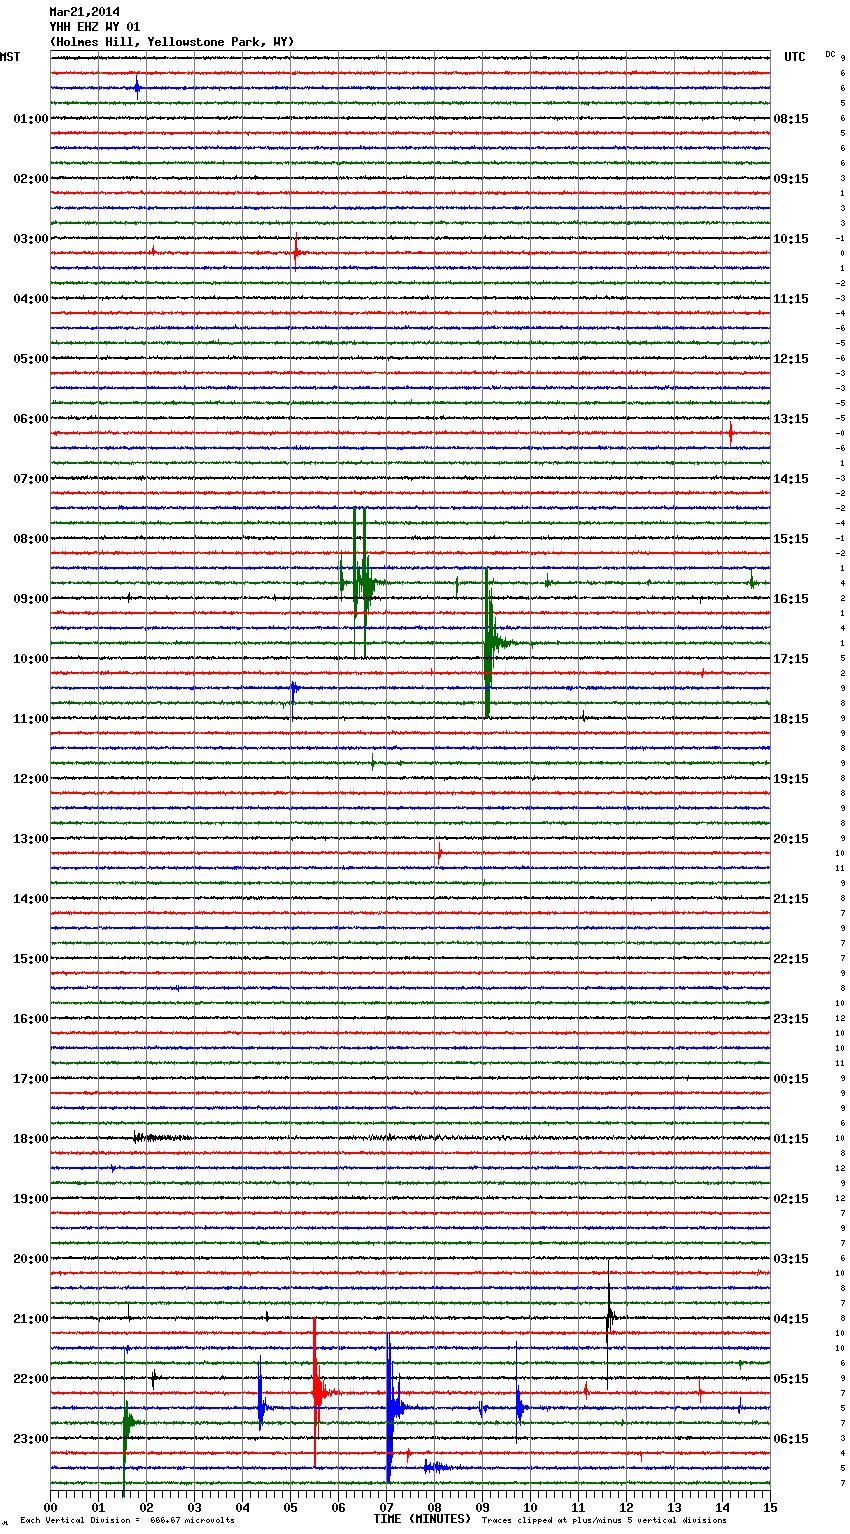Click the small blue event on the 00:30 trace
The height and width of the screenshot is (1534, 850).
(138, 88)
